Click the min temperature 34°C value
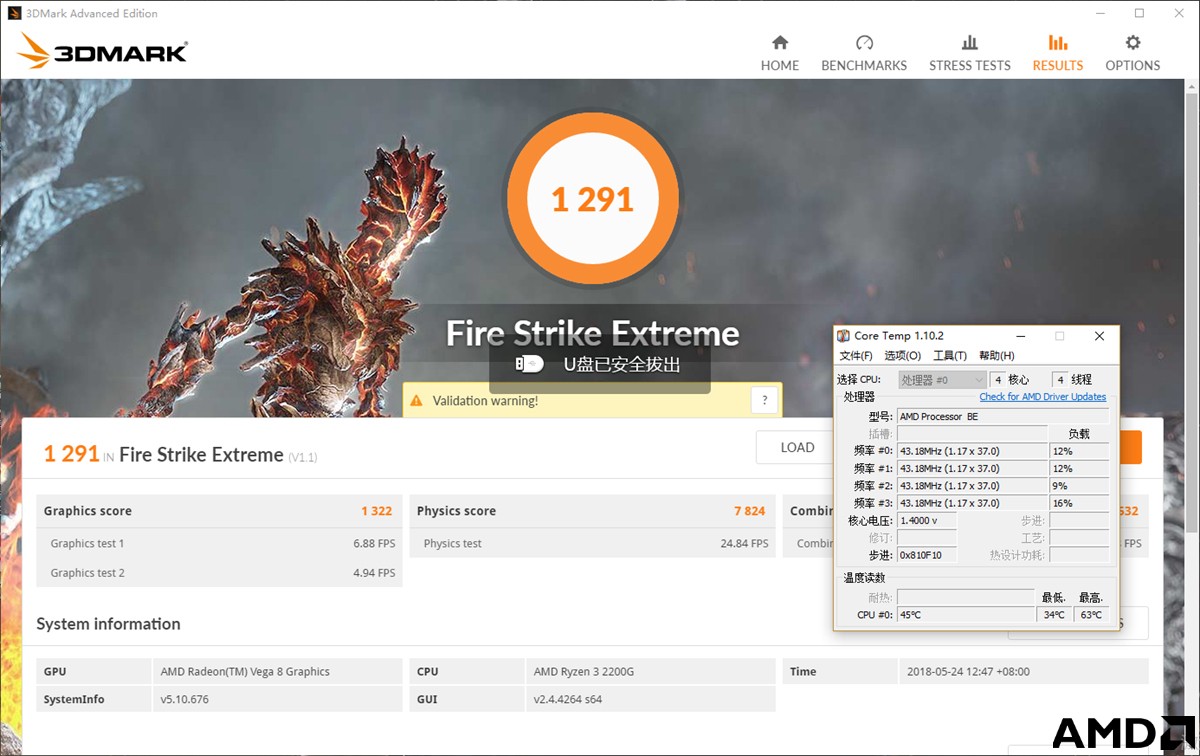The image size is (1200, 756). [1054, 615]
